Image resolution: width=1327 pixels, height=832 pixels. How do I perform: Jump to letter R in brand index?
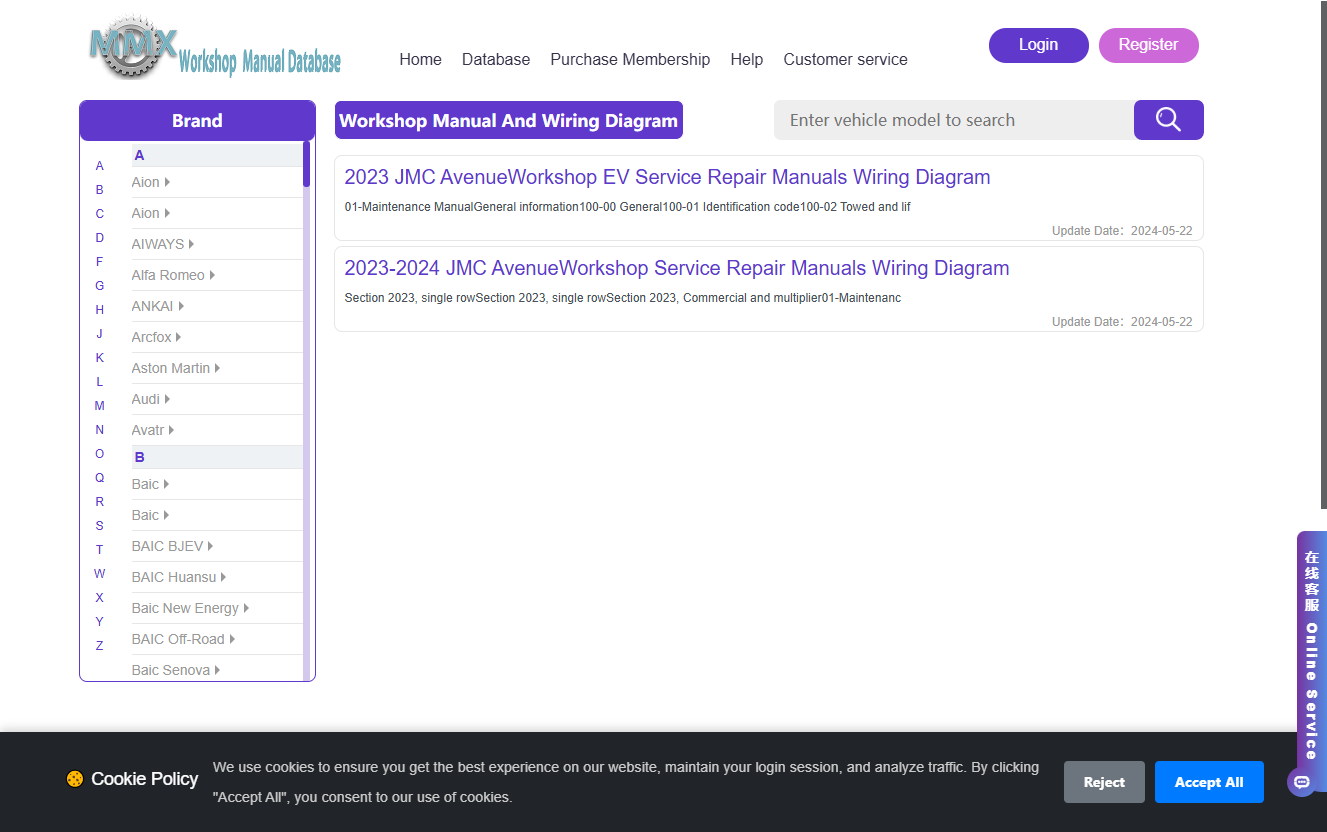pyautogui.click(x=99, y=502)
